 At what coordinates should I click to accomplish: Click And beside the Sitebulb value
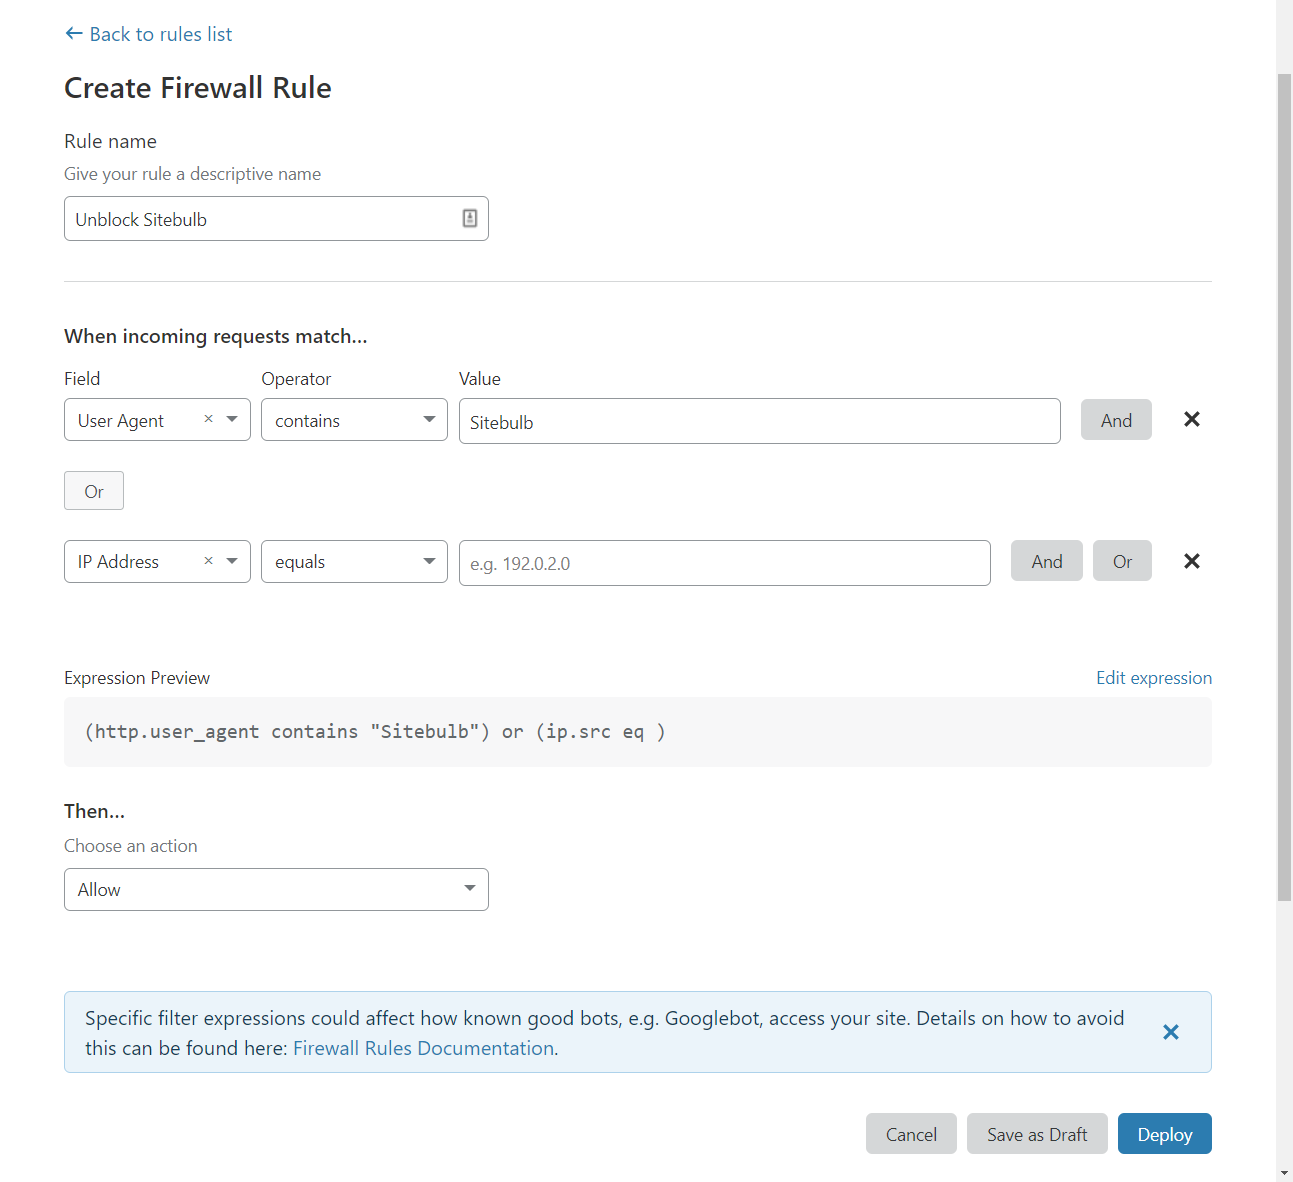tap(1116, 420)
